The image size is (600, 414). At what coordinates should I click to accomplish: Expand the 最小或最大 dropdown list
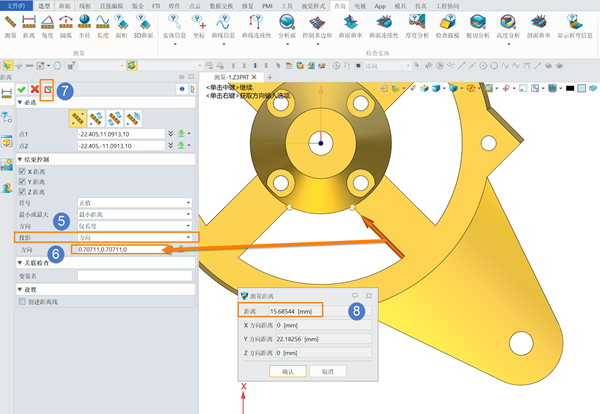coord(135,214)
